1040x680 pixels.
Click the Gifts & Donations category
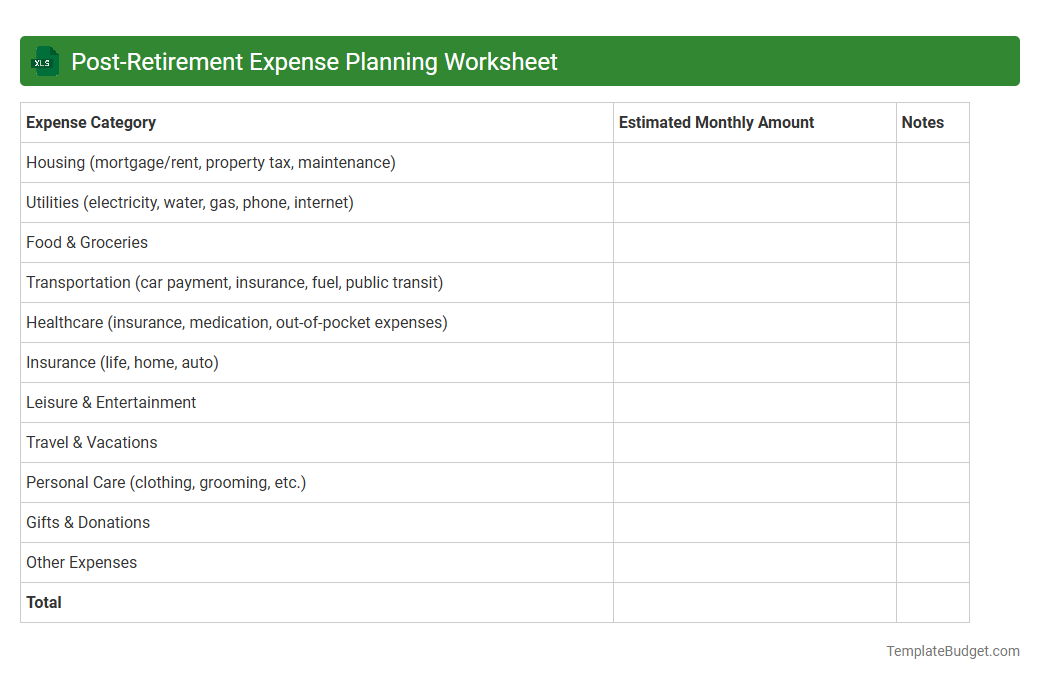[87, 522]
